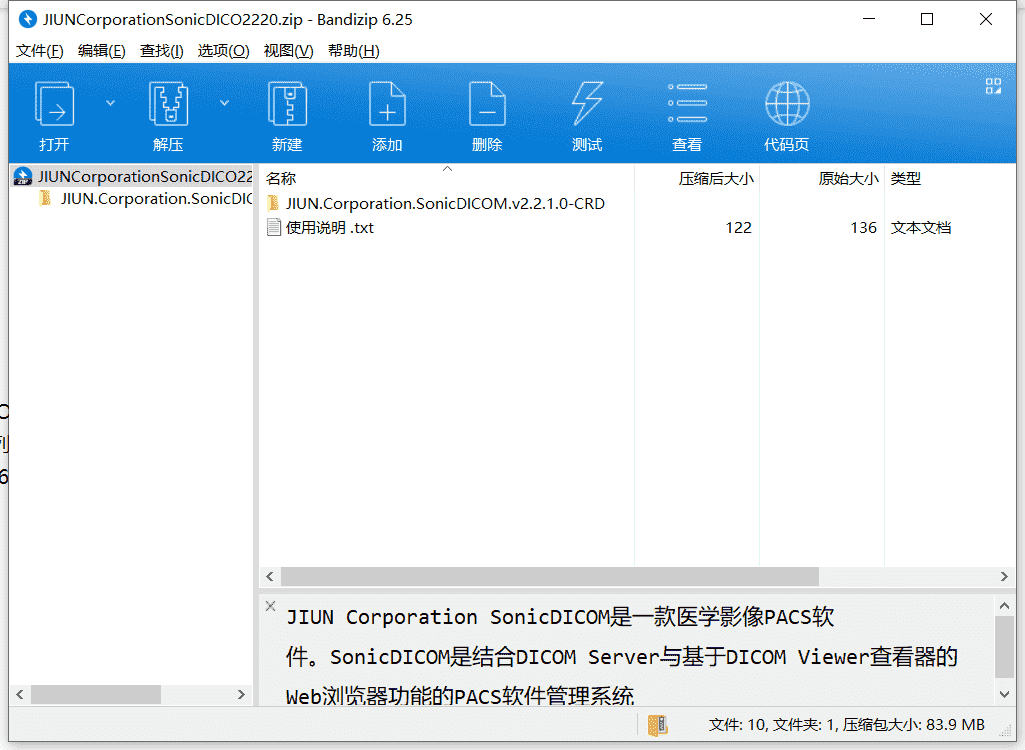Click the Add files (添加) icon
Viewport: 1025px width, 750px height.
tap(387, 103)
